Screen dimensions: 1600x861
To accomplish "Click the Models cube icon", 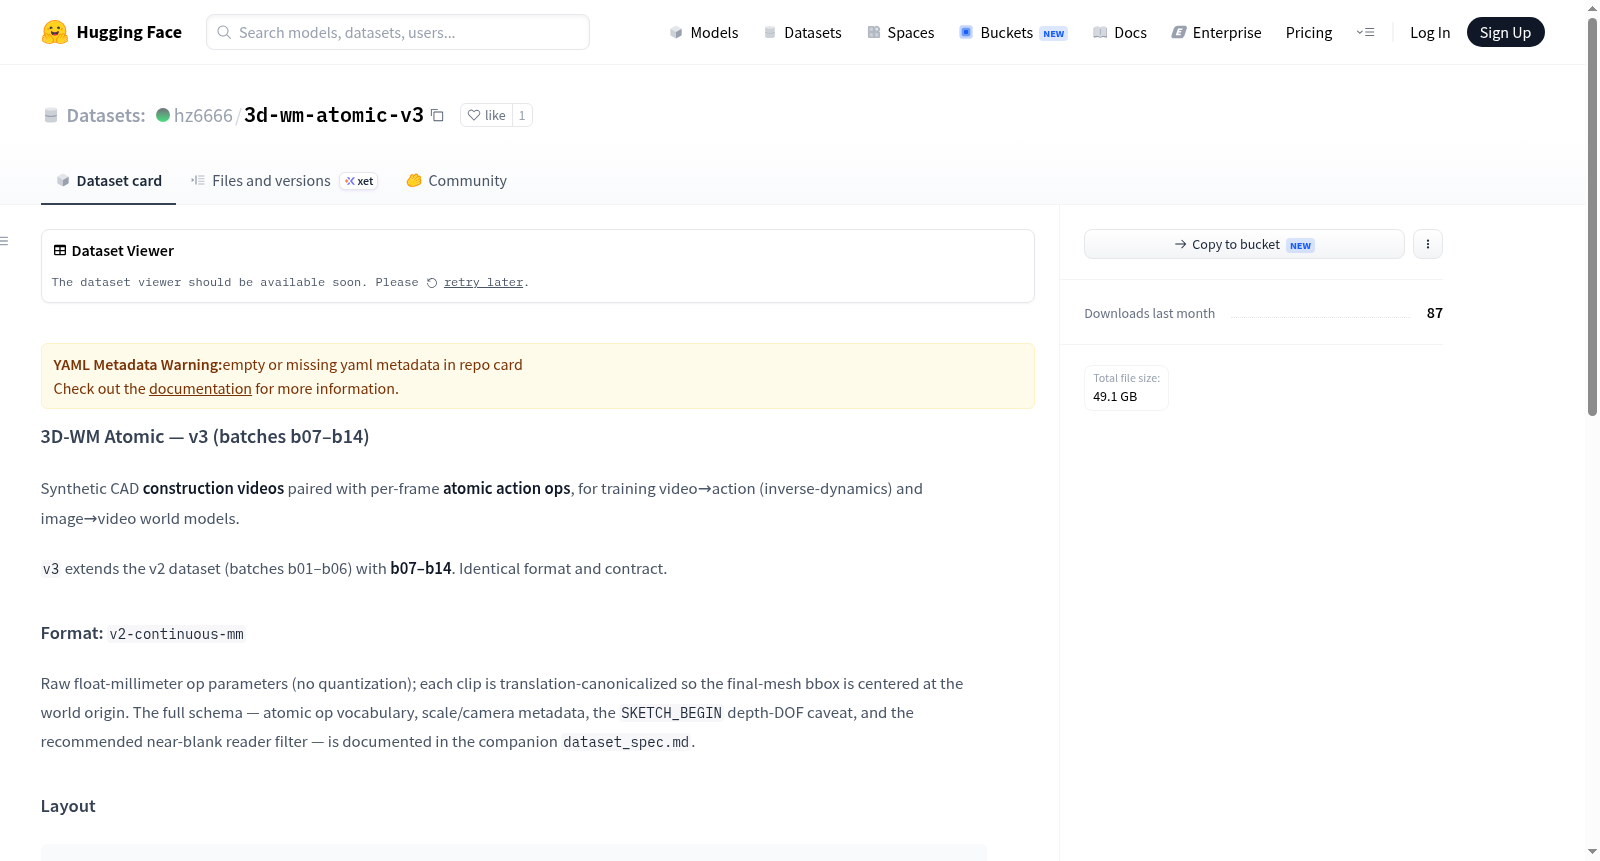I will [x=676, y=32].
